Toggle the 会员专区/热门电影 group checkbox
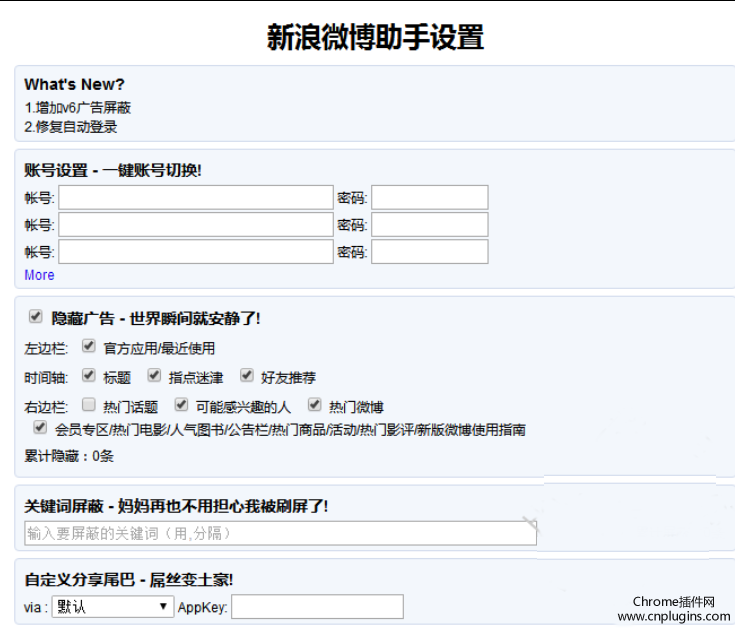The width and height of the screenshot is (735, 629). 40,427
